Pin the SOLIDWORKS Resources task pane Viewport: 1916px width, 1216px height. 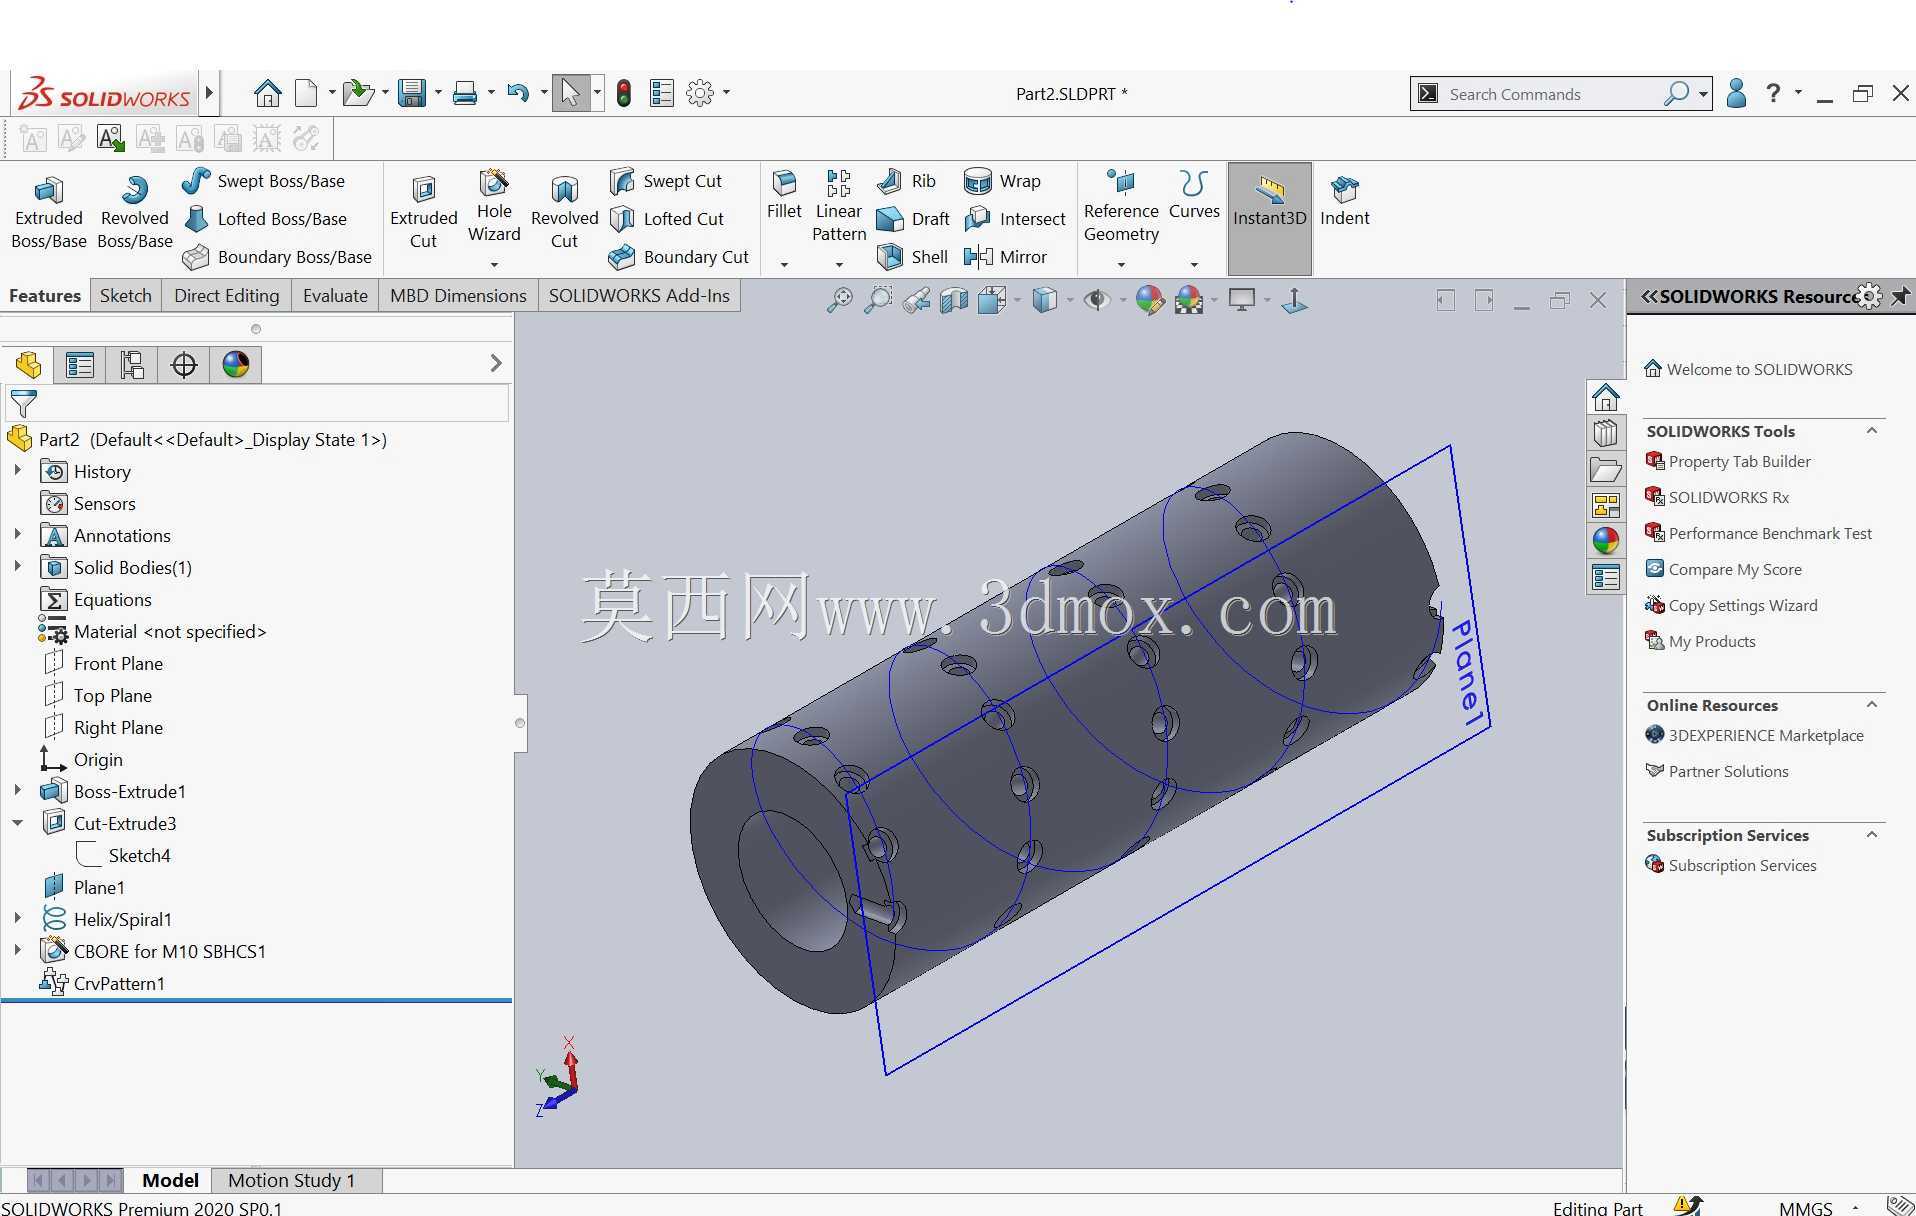tap(1900, 296)
